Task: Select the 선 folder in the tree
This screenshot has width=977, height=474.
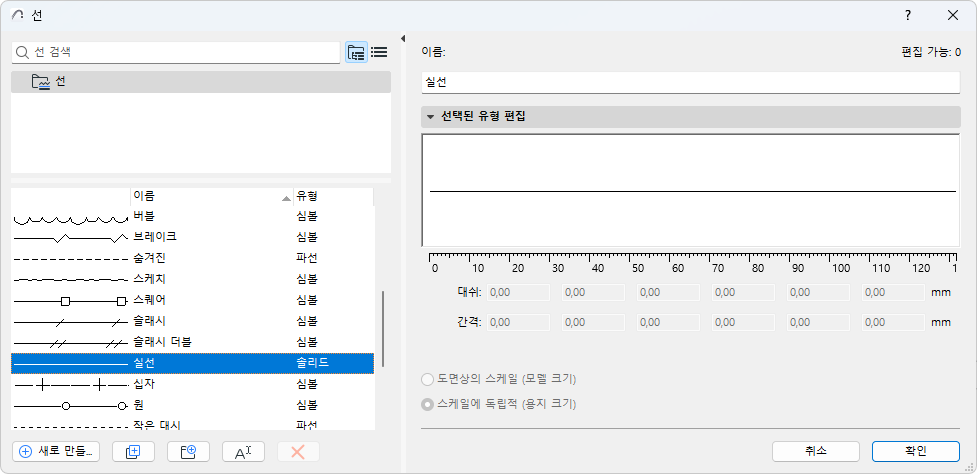Action: [201, 82]
